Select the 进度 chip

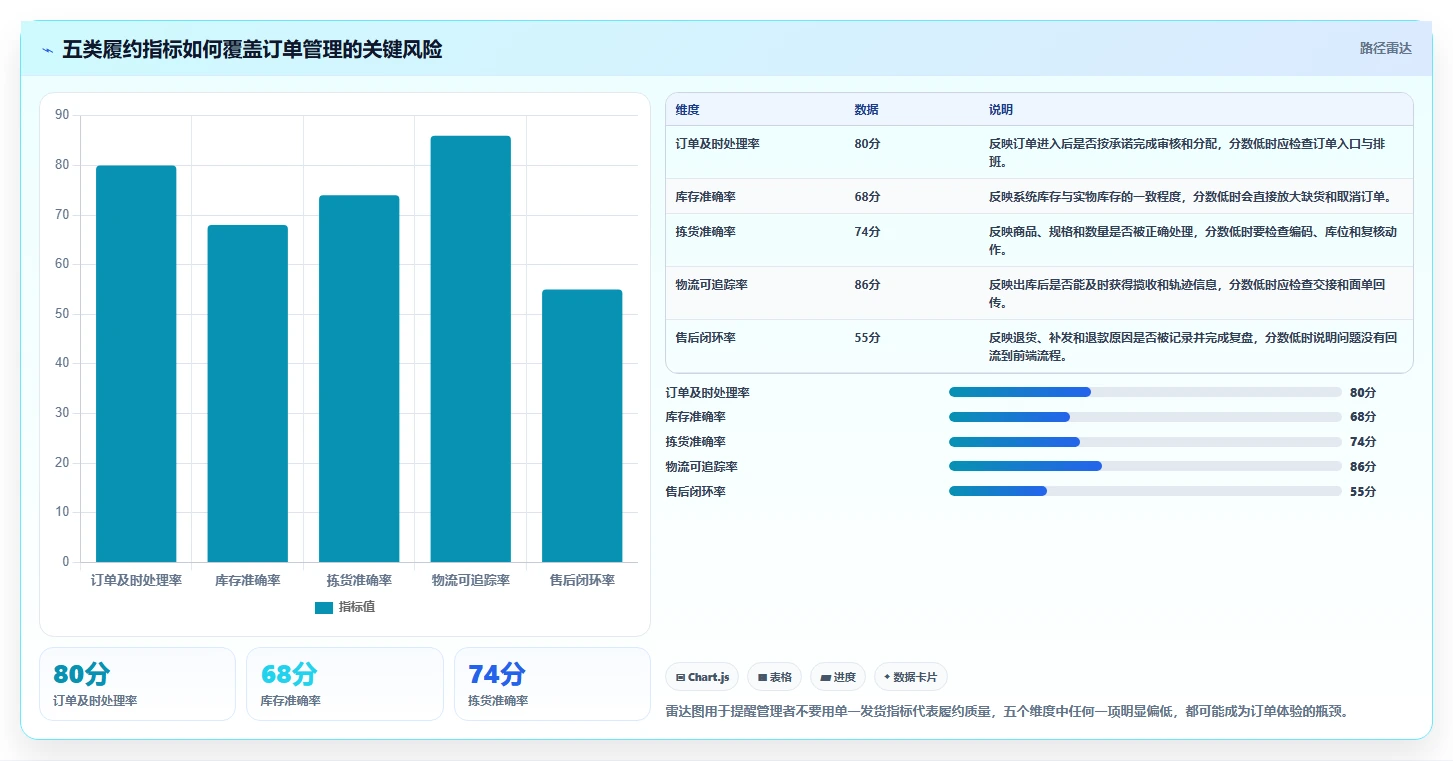tap(838, 677)
